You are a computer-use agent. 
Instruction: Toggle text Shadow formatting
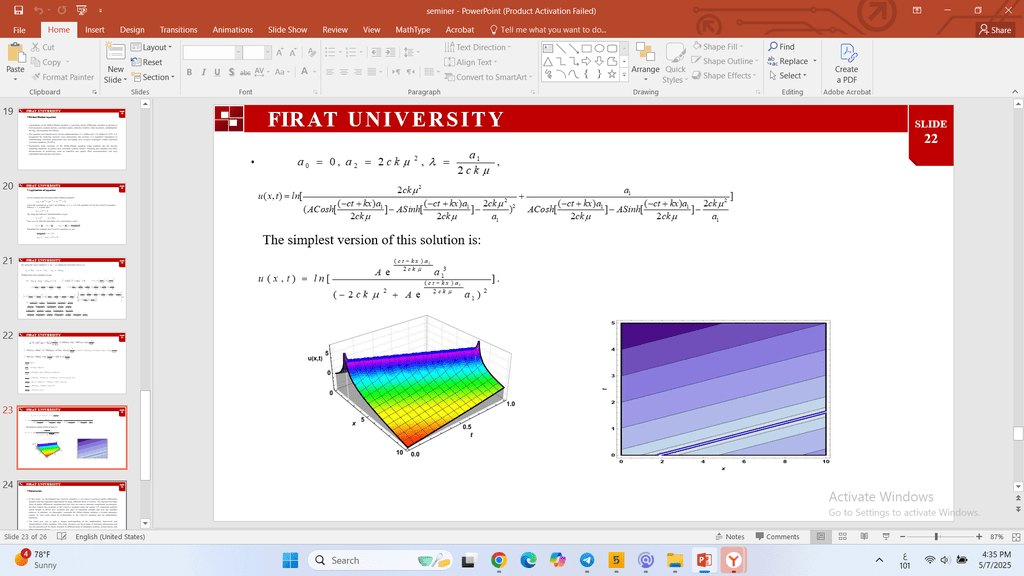pyautogui.click(x=231, y=72)
